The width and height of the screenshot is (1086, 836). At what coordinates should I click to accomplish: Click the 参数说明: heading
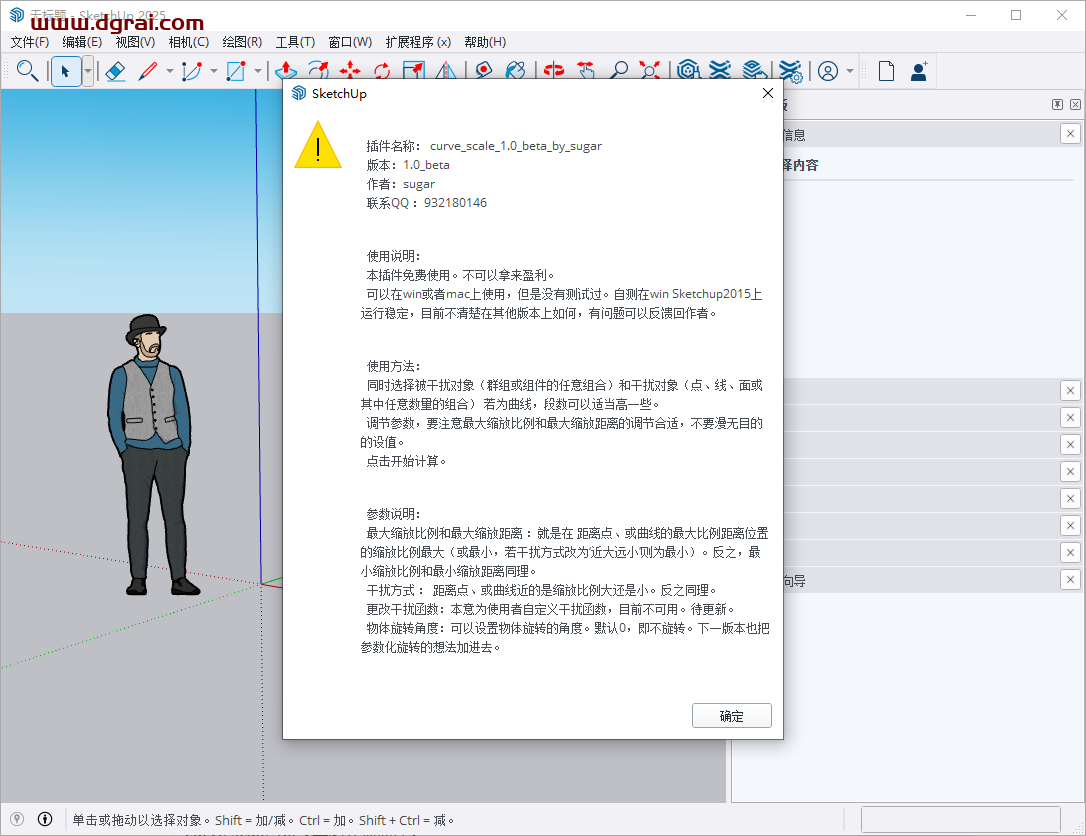click(393, 515)
